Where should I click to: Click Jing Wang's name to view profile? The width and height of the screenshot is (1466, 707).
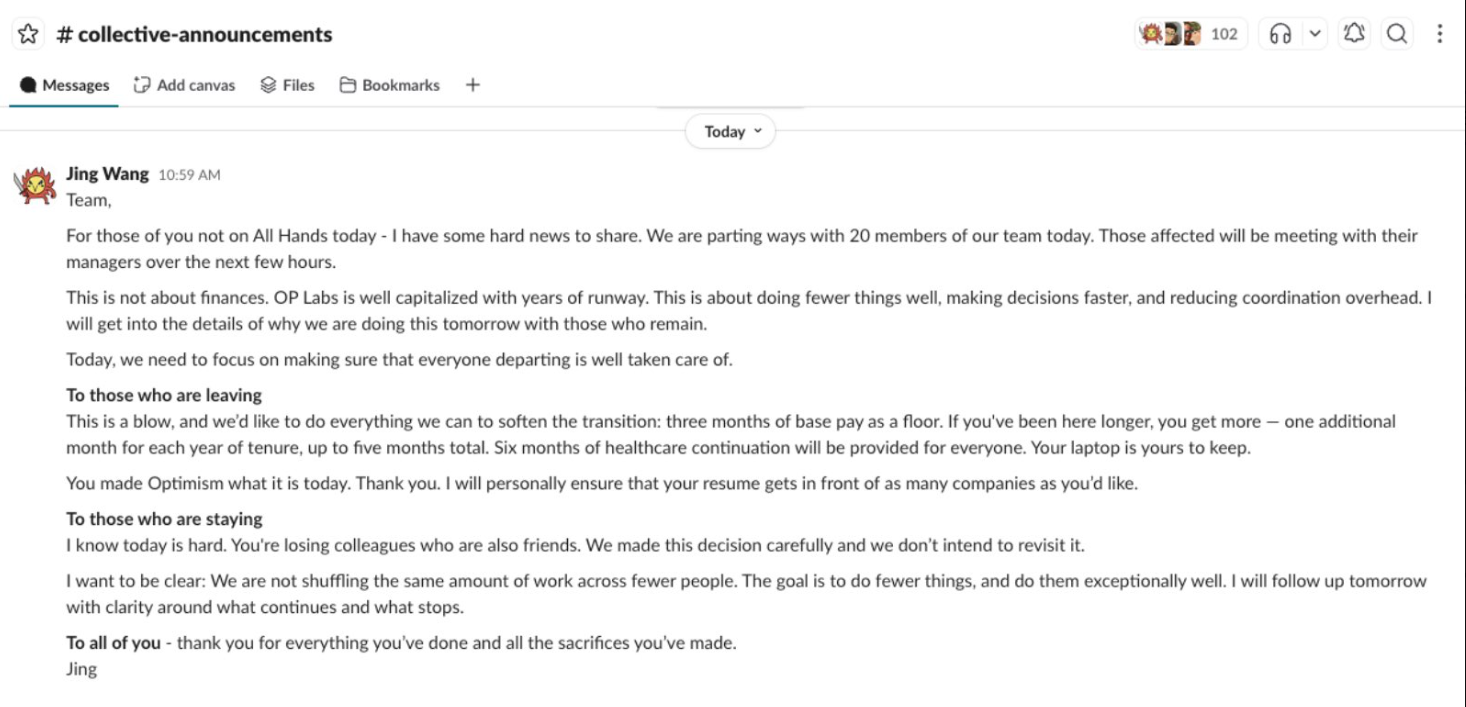(106, 173)
